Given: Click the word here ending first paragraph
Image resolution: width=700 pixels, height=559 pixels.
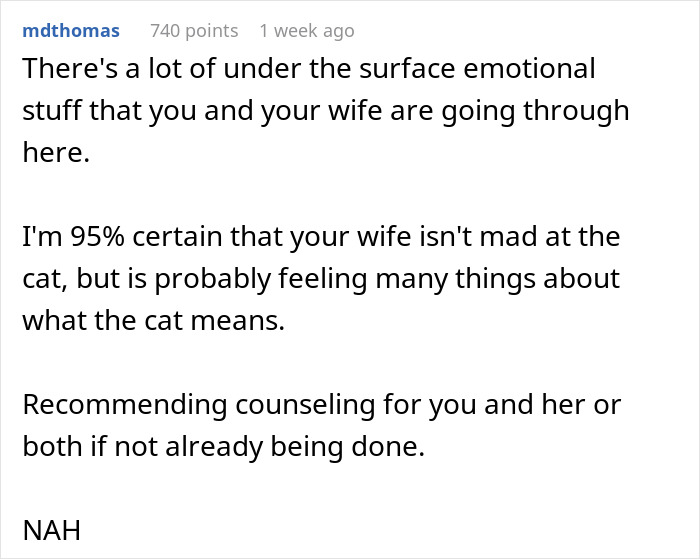Looking at the screenshot, I should click(x=55, y=150).
